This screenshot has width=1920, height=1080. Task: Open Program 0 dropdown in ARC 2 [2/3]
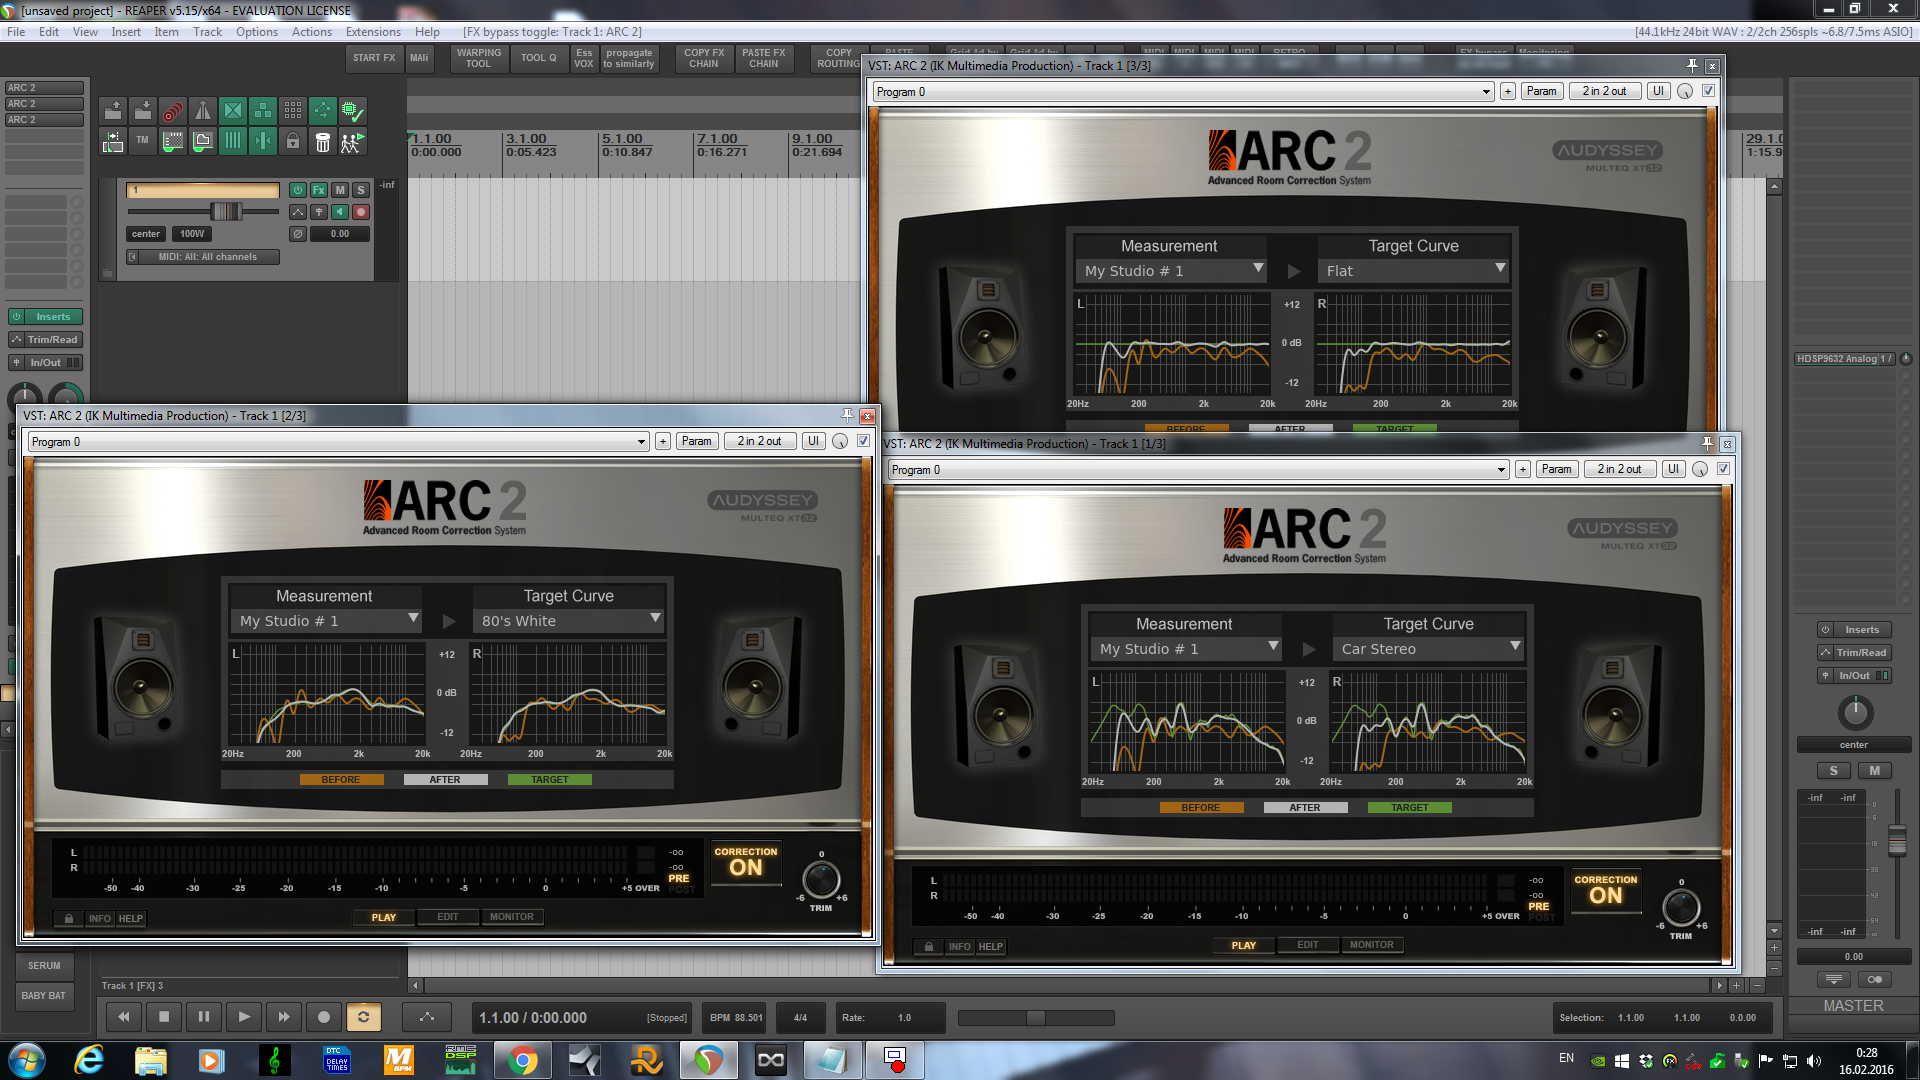(x=338, y=442)
